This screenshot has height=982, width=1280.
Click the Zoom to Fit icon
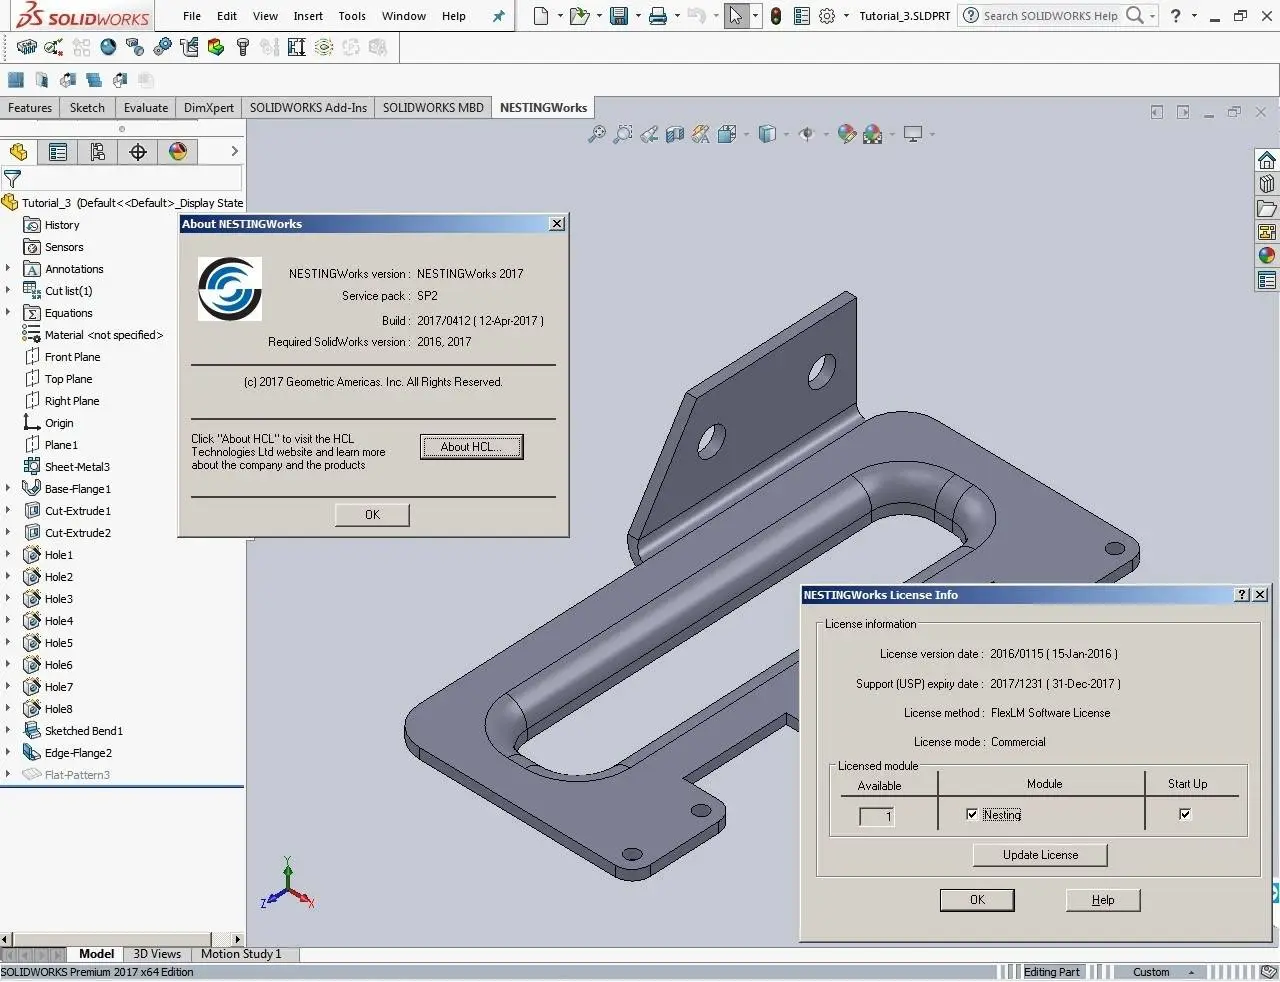[x=596, y=134]
